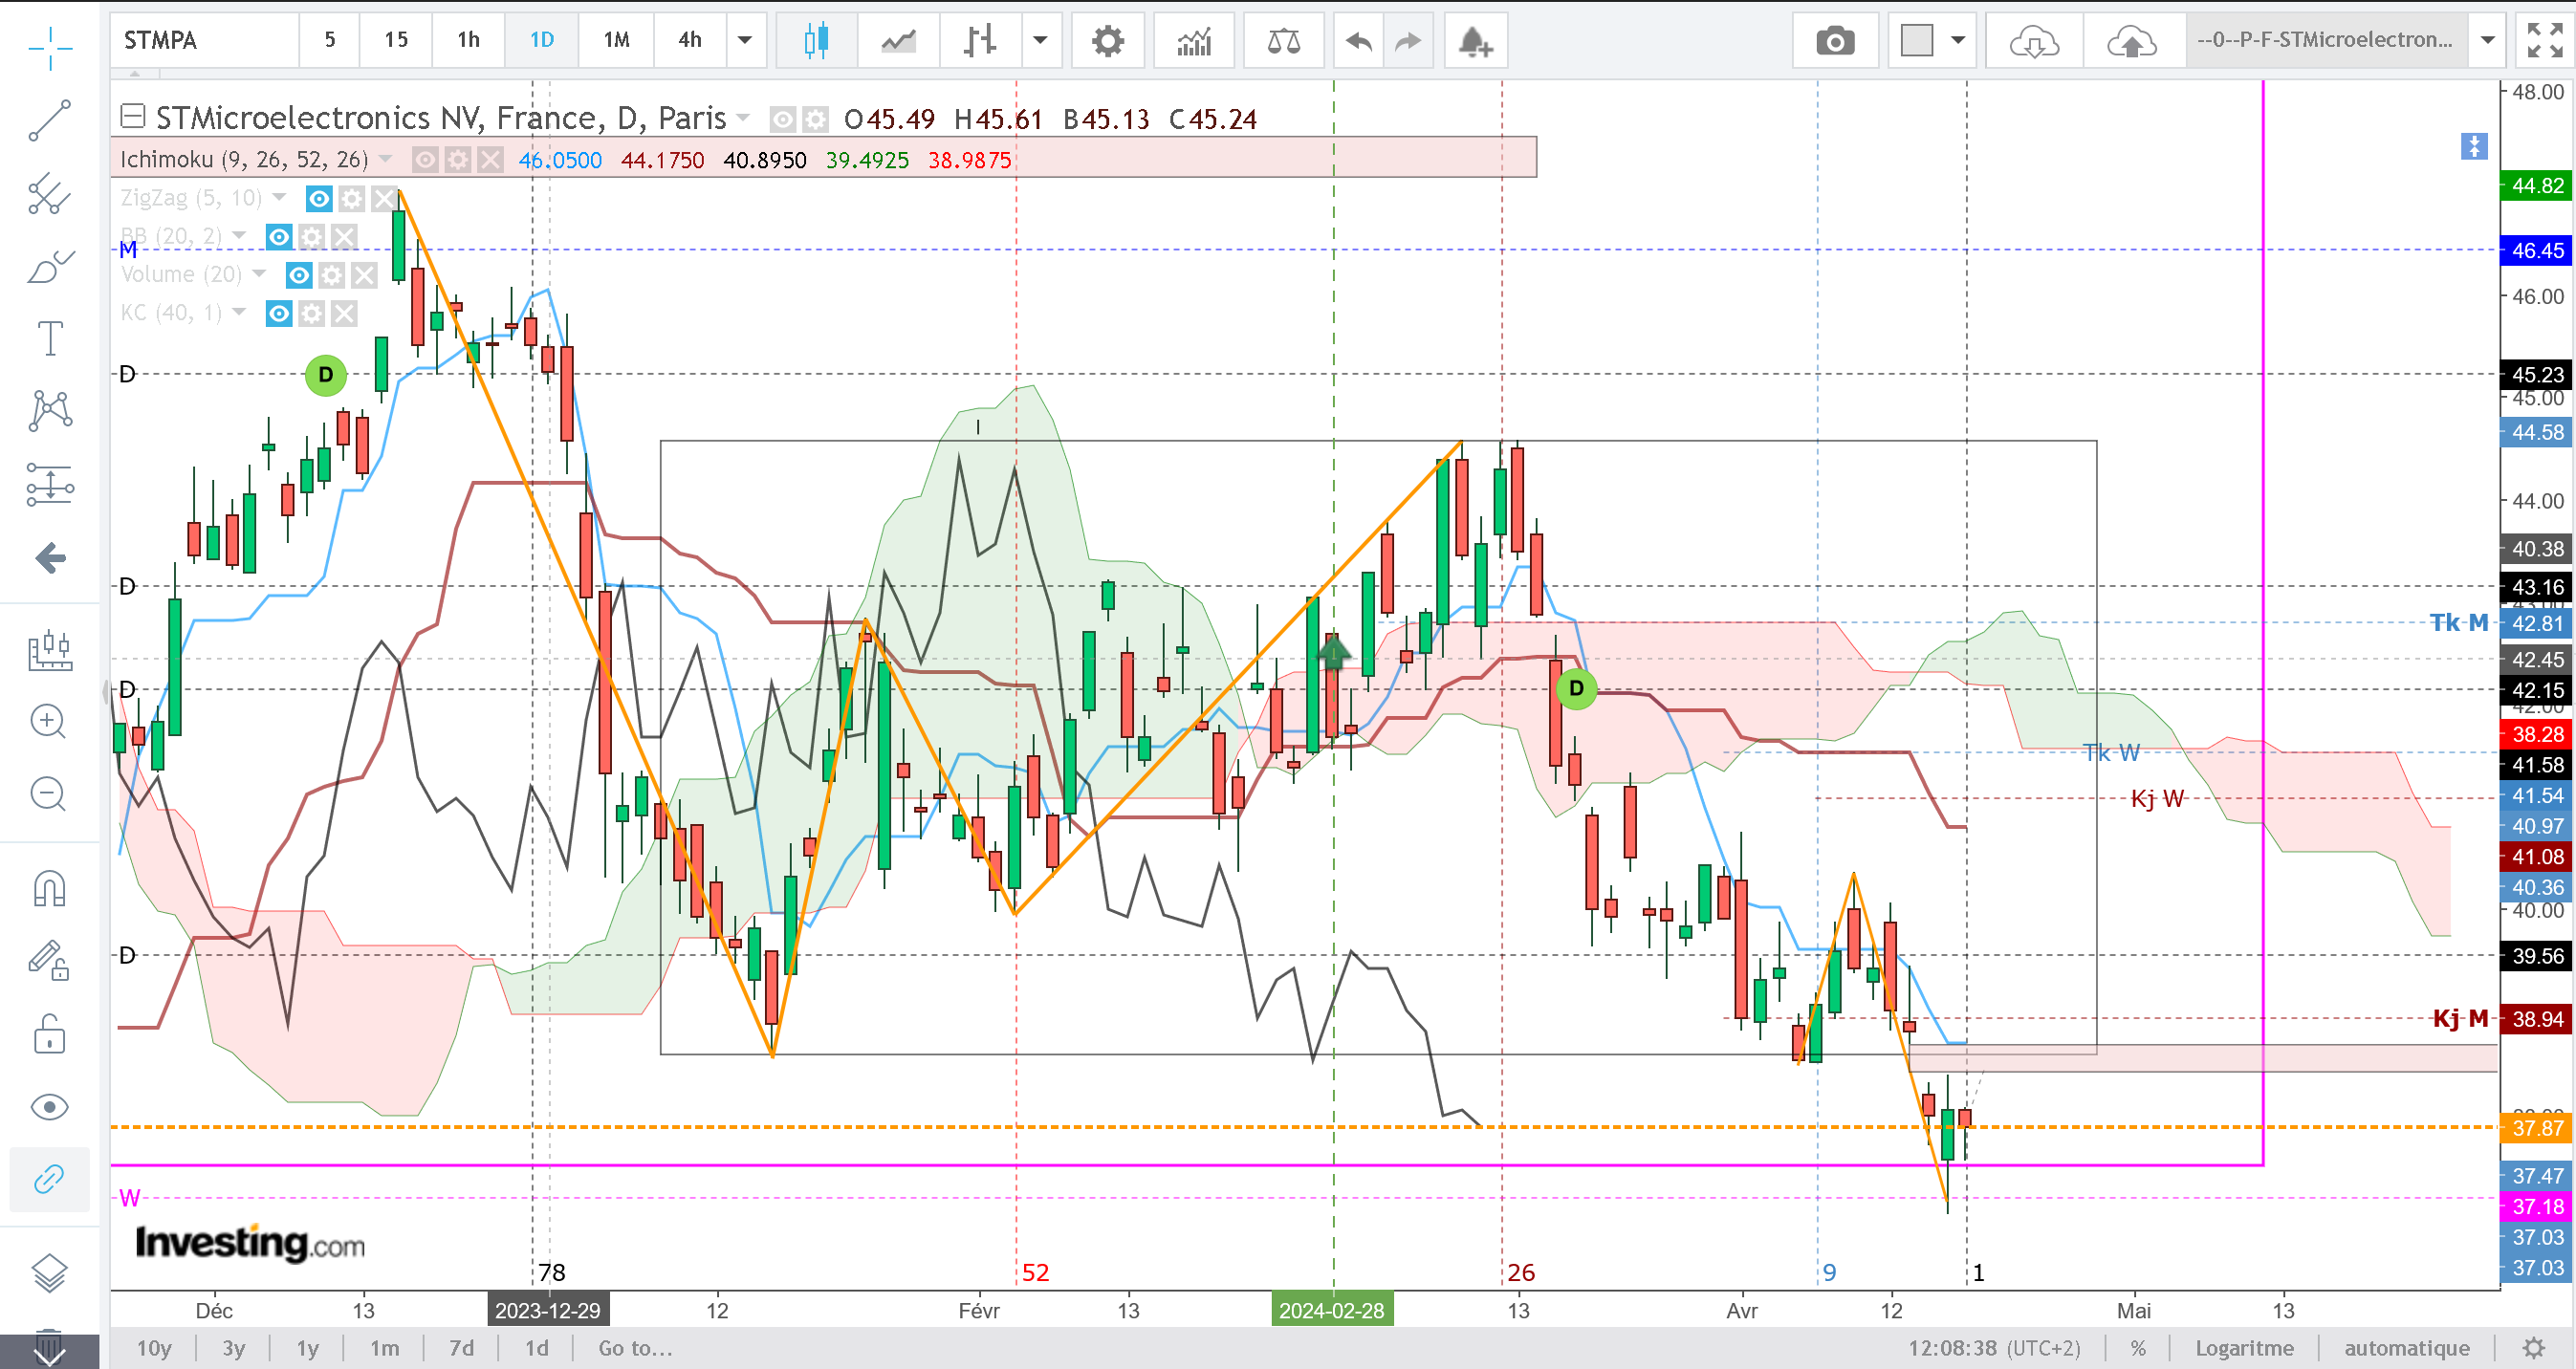Zoom in using the magnifier plus icon
The image size is (2576, 1369).
coord(48,721)
